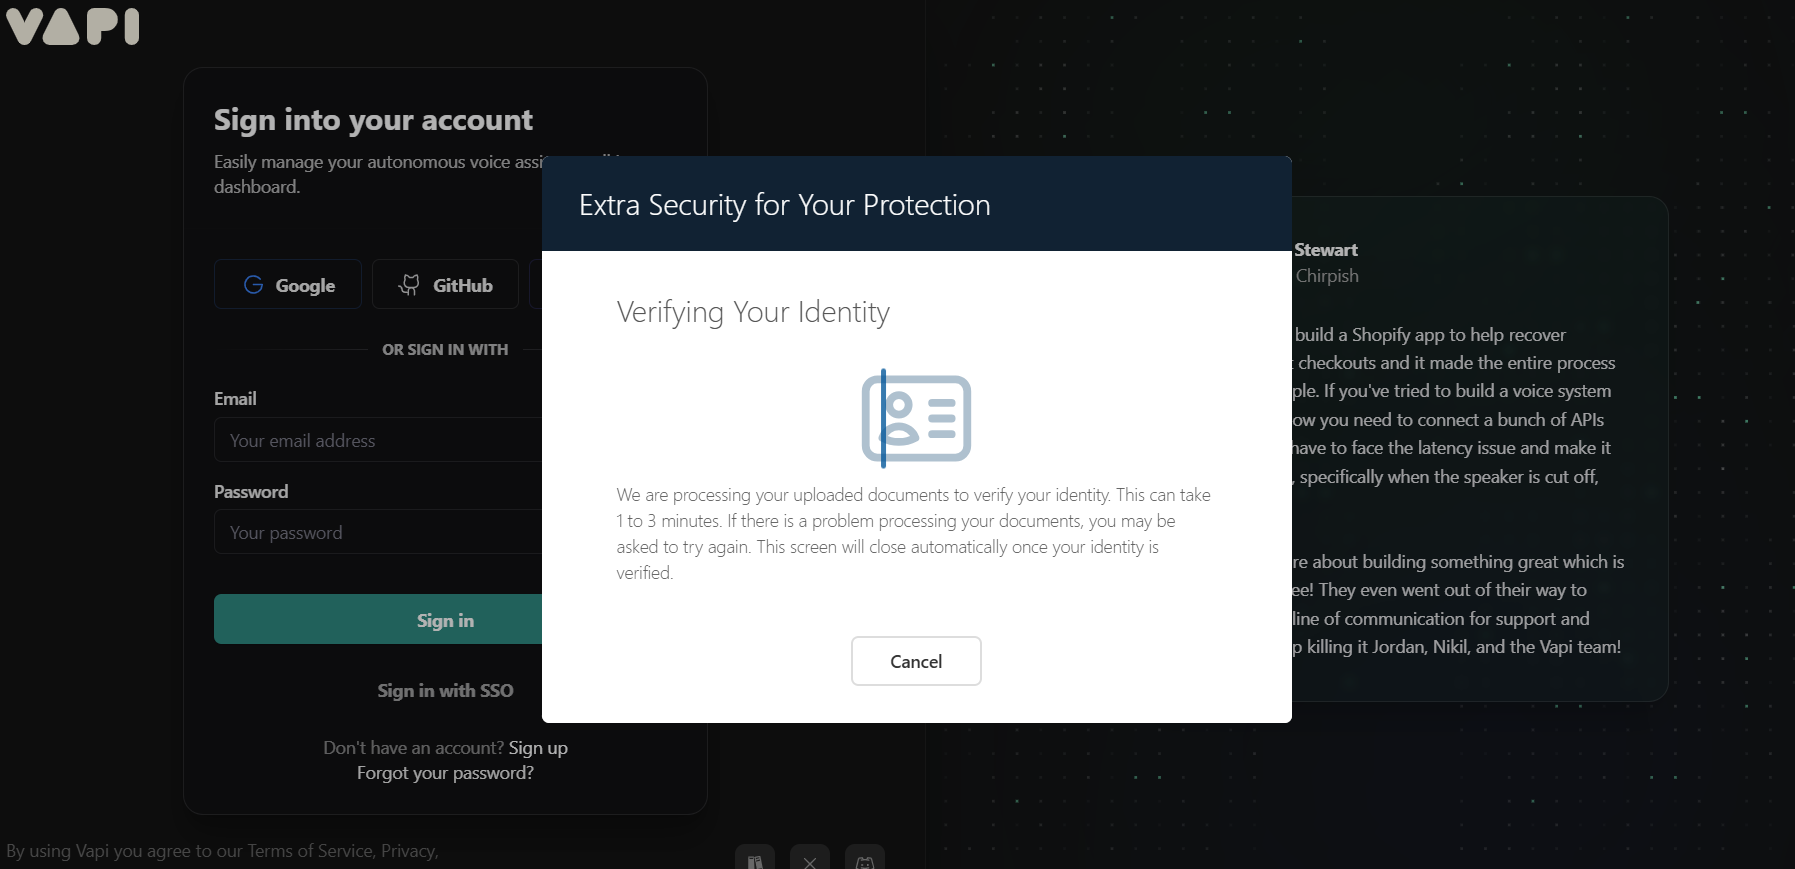Open the Terms of Service link
This screenshot has height=869, width=1795.
point(310,851)
